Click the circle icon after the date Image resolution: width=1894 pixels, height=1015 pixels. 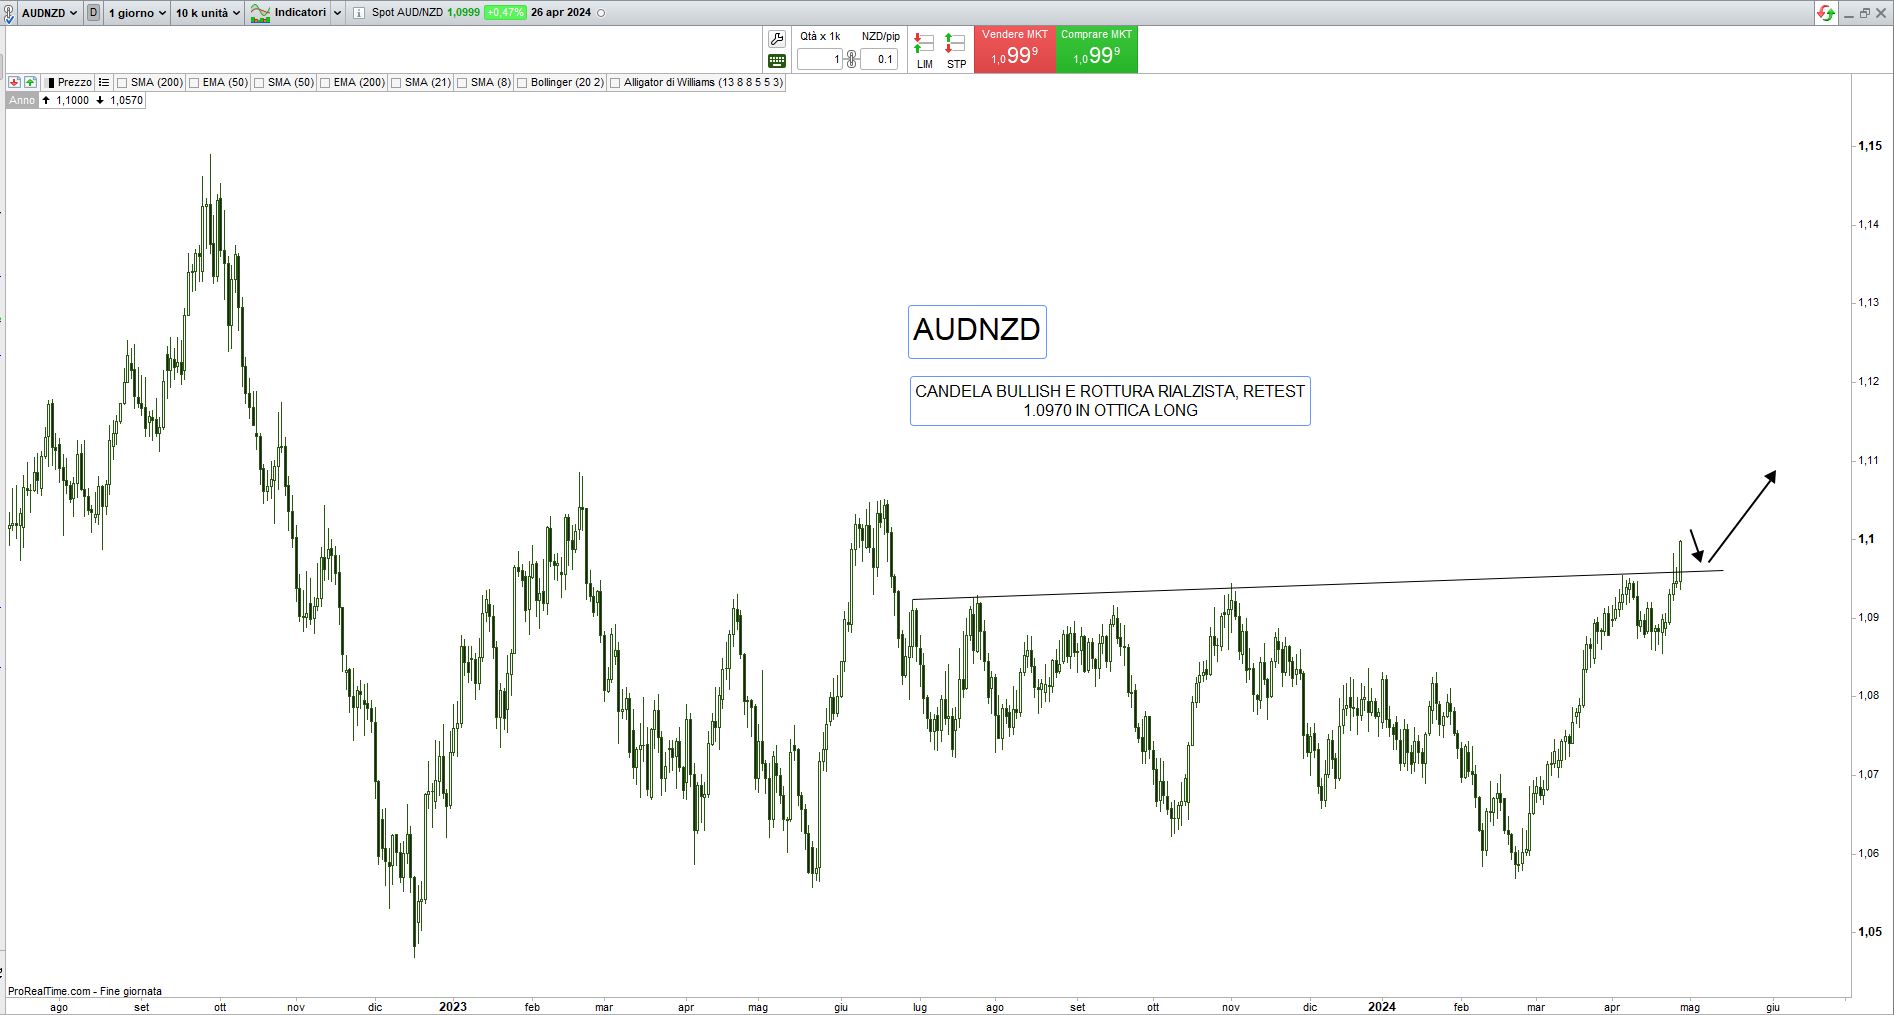point(601,13)
